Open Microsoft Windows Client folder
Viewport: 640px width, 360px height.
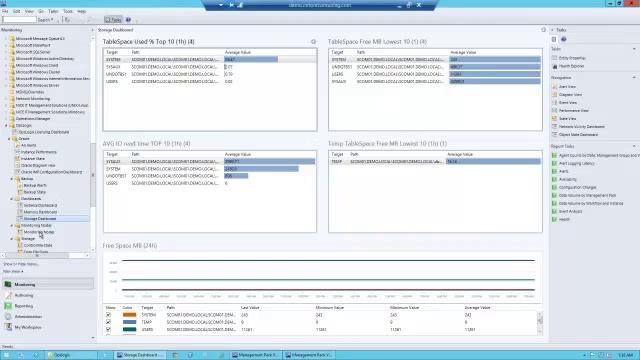(x=37, y=65)
